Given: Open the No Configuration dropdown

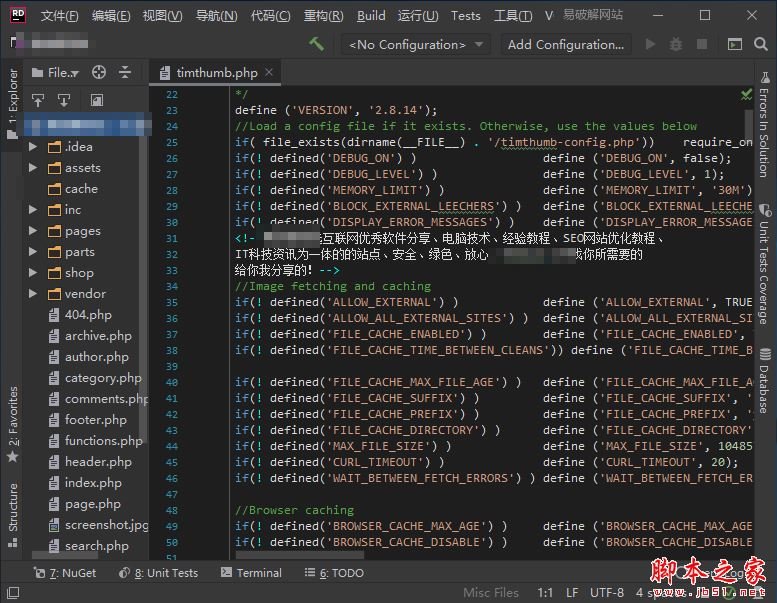Looking at the screenshot, I should point(415,45).
